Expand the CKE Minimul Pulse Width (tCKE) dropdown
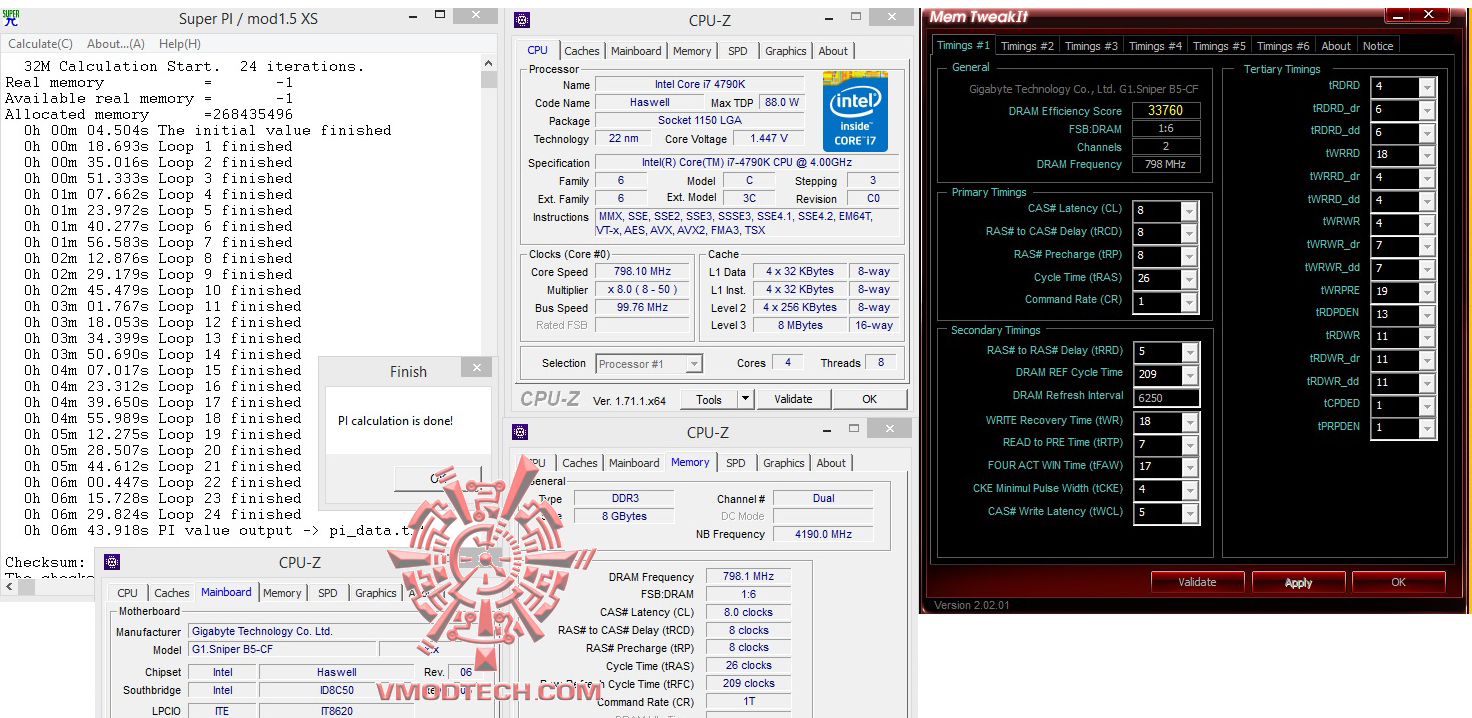Image resolution: width=1472 pixels, height=718 pixels. coord(1189,491)
